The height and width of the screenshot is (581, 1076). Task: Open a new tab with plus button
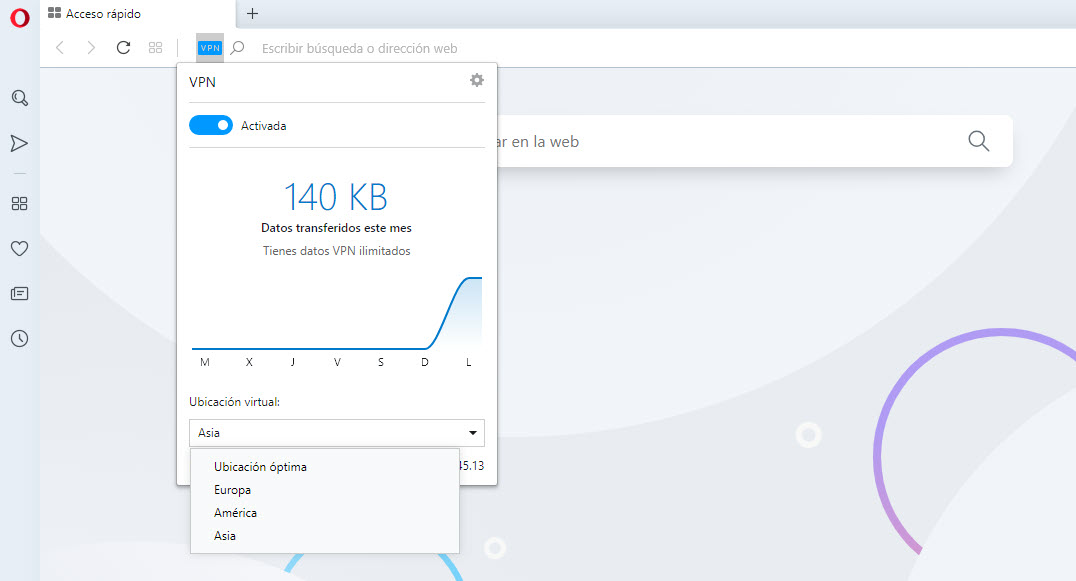[x=252, y=14]
